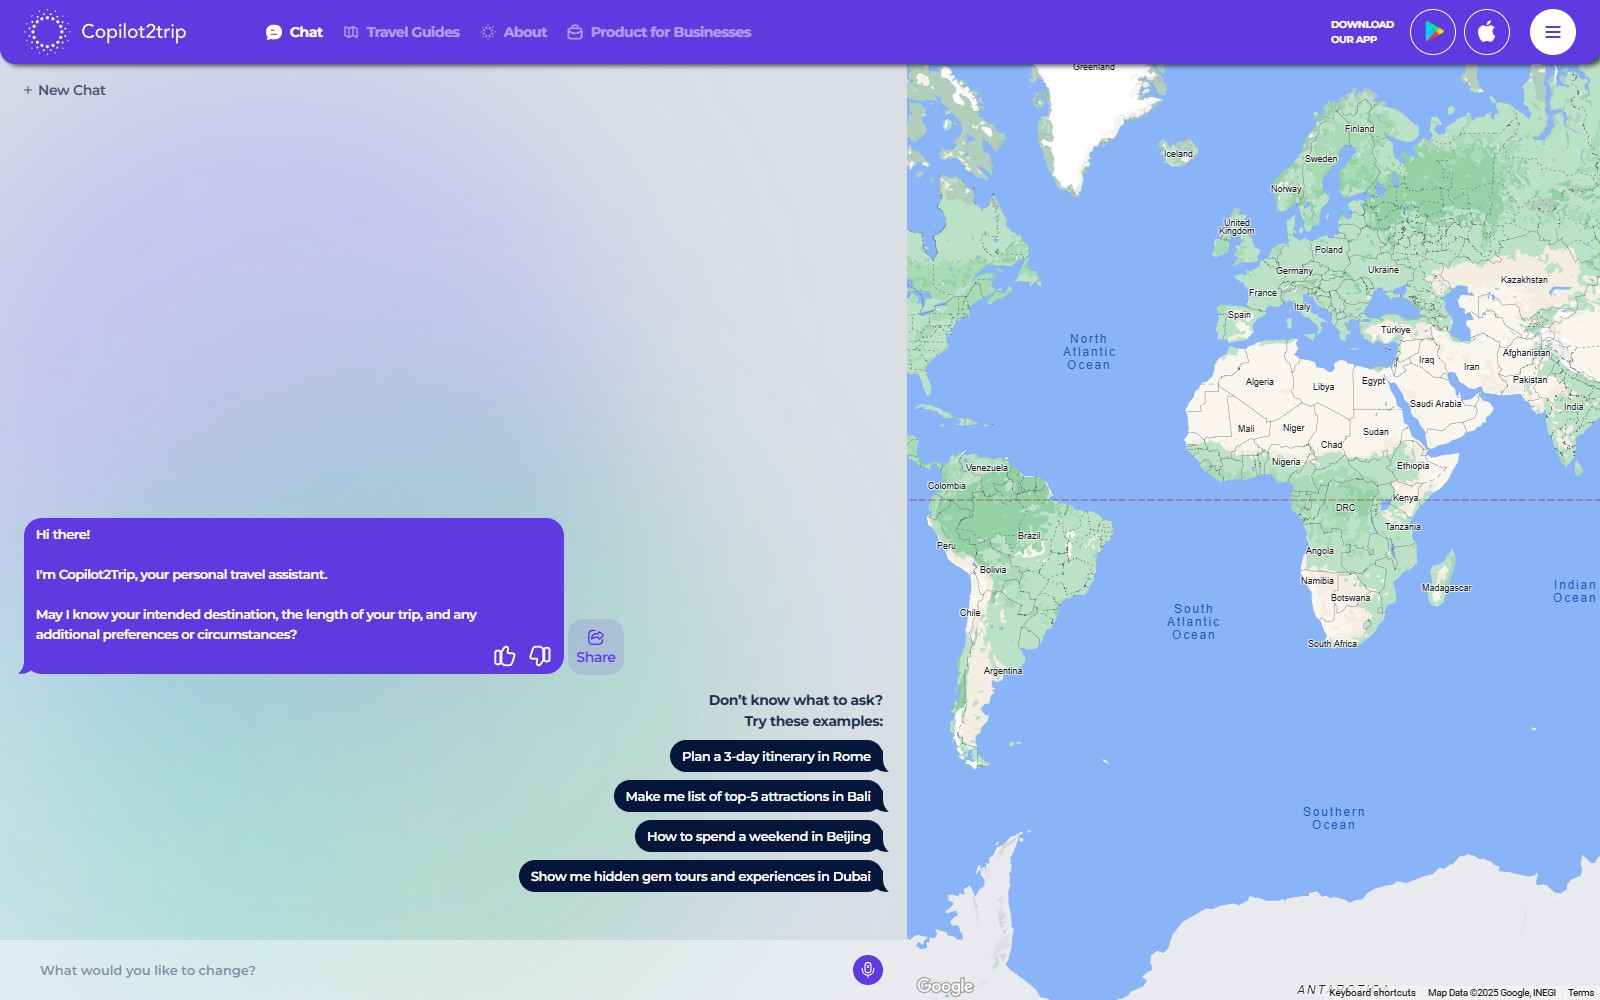Viewport: 1600px width, 1000px height.
Task: Click the Madagascar label on map
Action: [x=1447, y=588]
